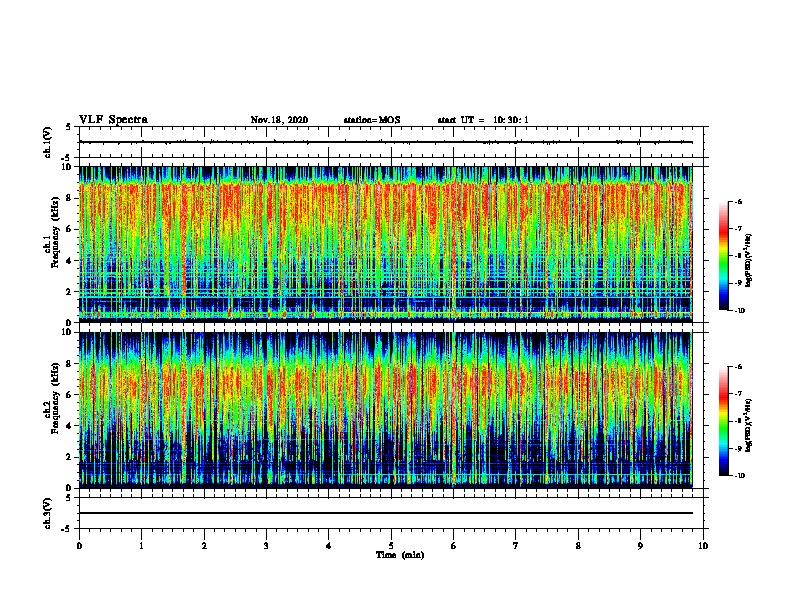
Task: Click the ch.1(V) axis "5" tick label
Action: [69, 127]
